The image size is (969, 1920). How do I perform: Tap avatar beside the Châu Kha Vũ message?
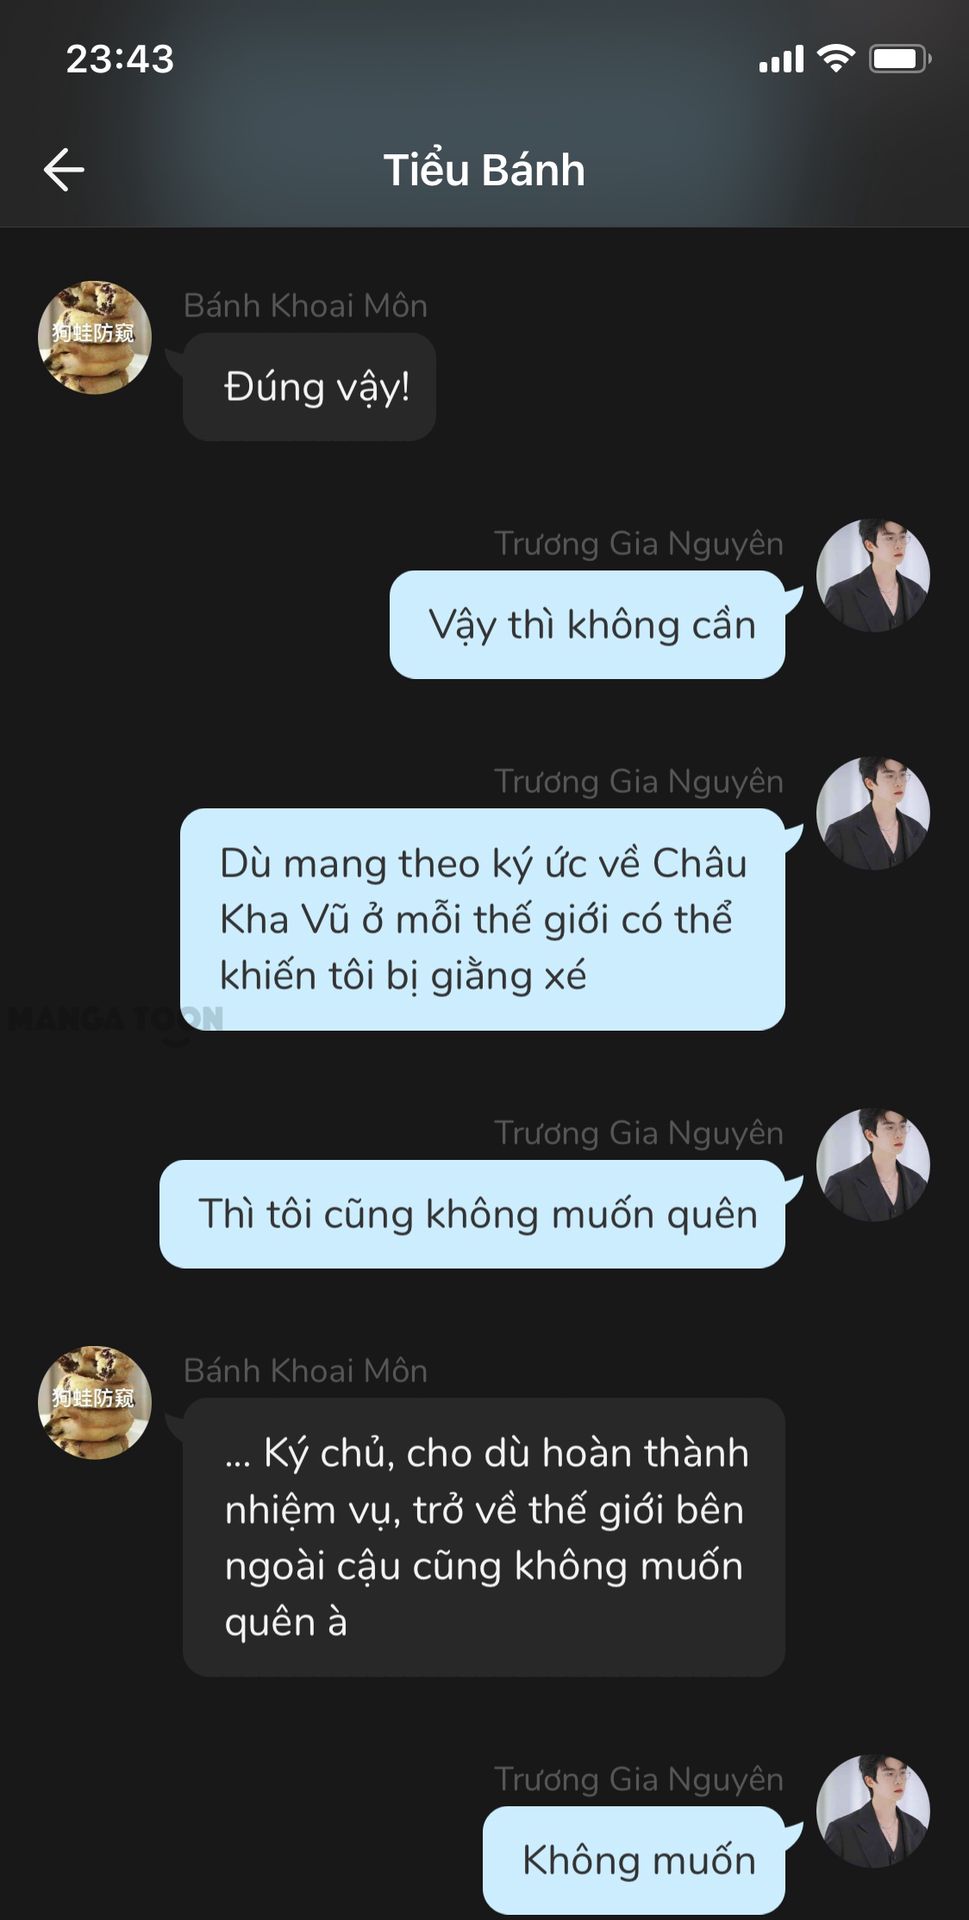pos(873,813)
